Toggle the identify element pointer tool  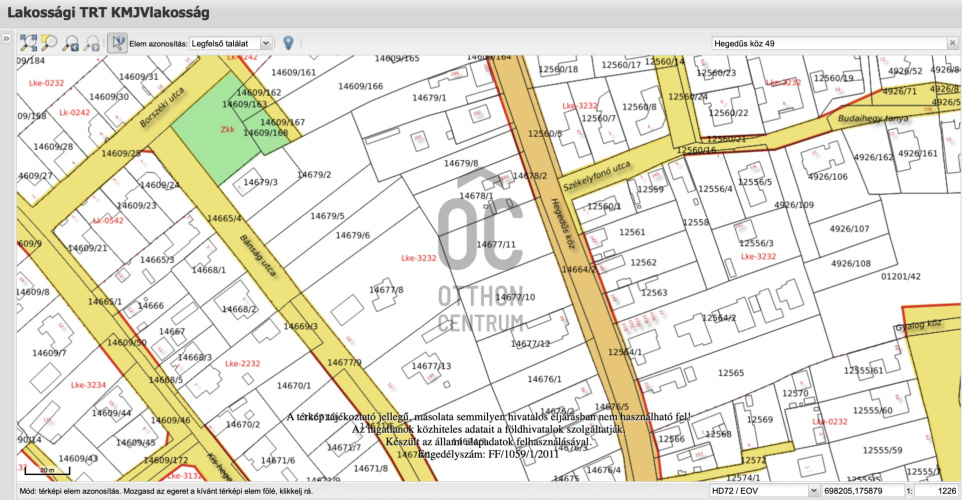(117, 43)
